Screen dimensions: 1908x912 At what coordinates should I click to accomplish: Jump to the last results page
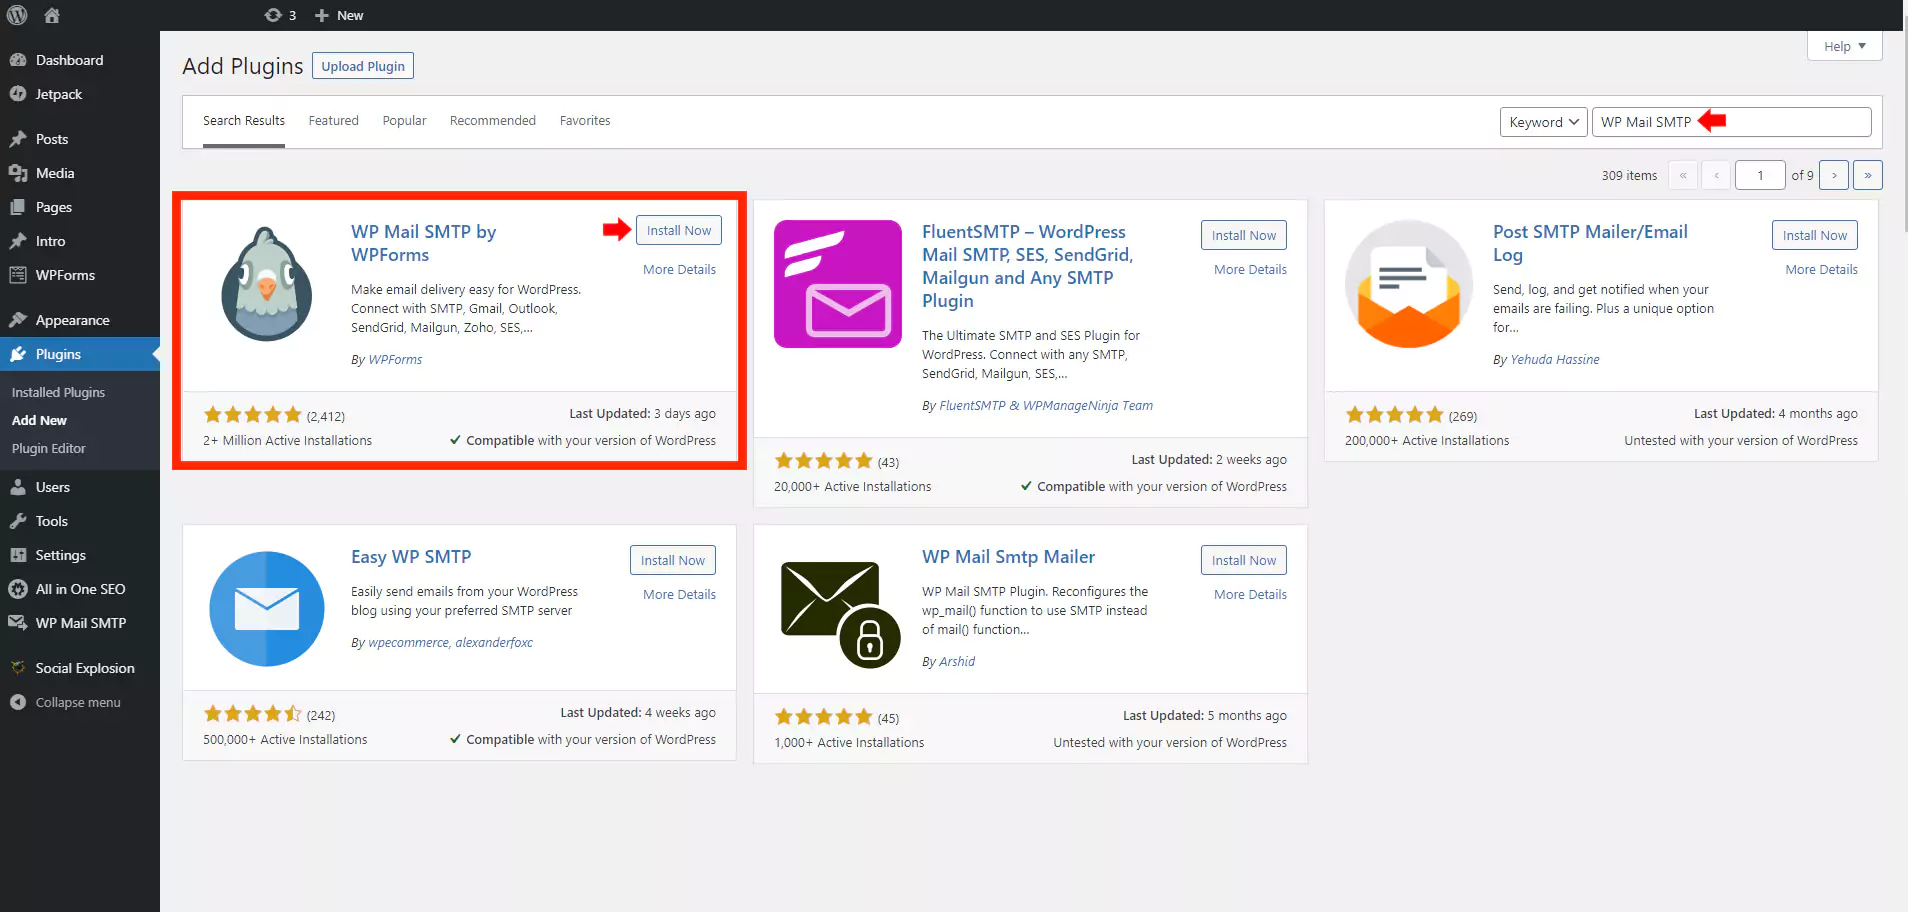point(1867,175)
